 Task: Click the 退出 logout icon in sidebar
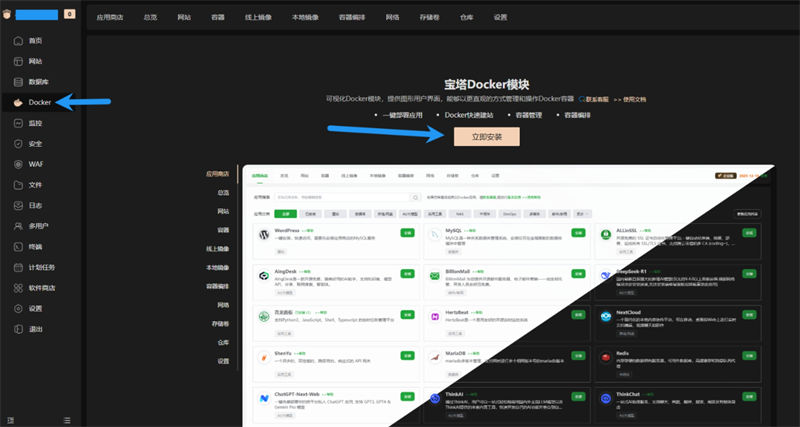[x=17, y=329]
